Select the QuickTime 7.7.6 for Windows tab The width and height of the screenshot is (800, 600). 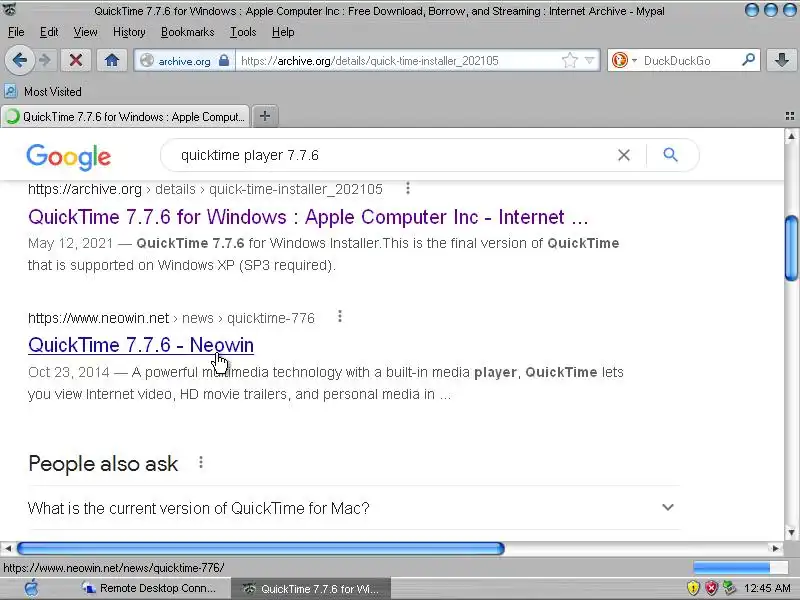125,116
